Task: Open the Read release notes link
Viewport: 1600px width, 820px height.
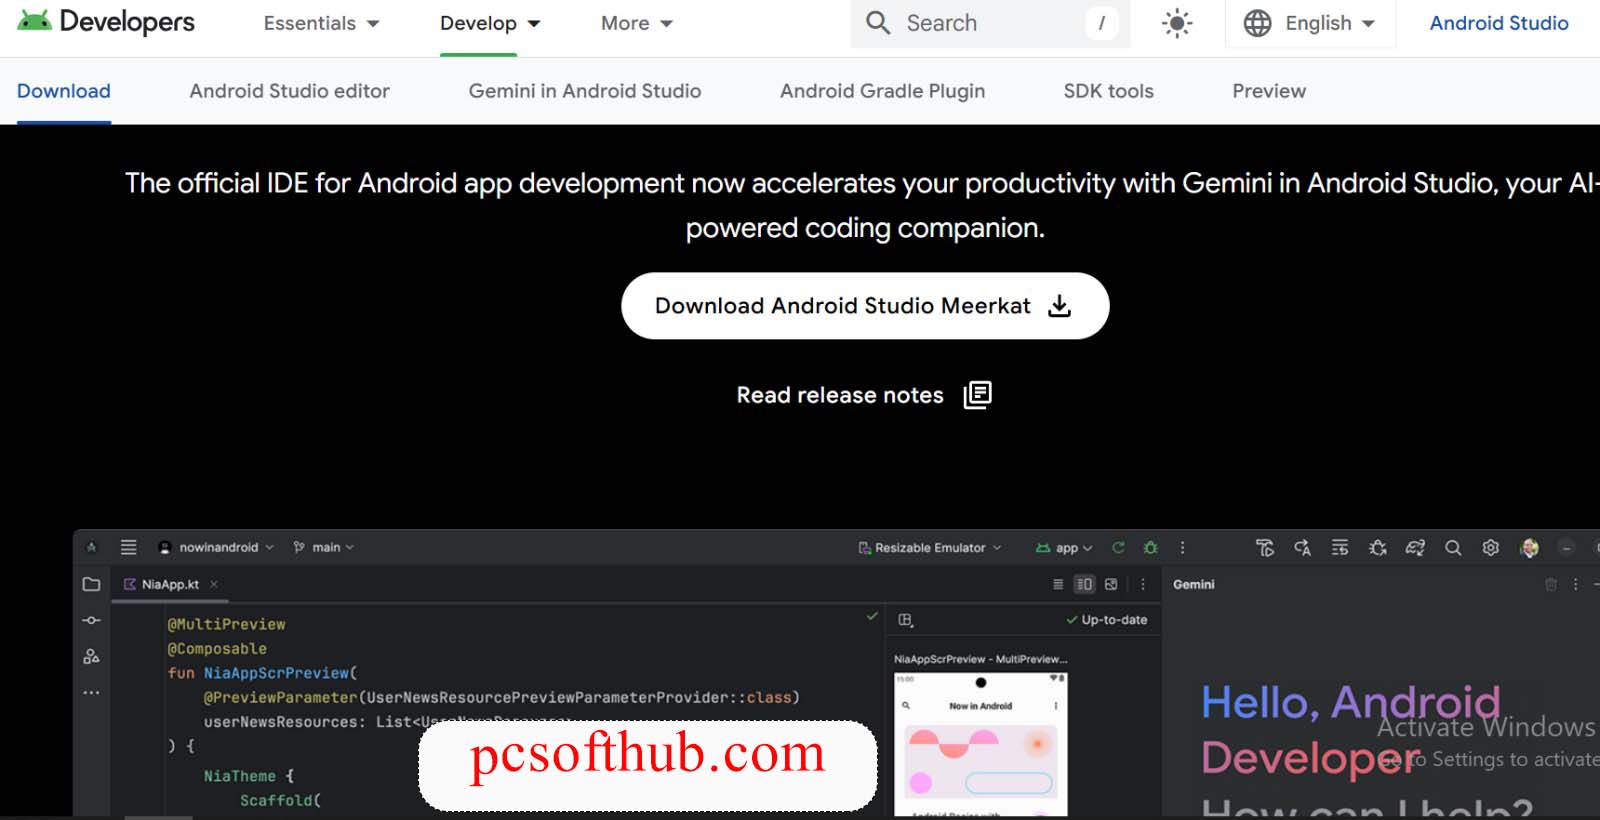Action: tap(864, 395)
